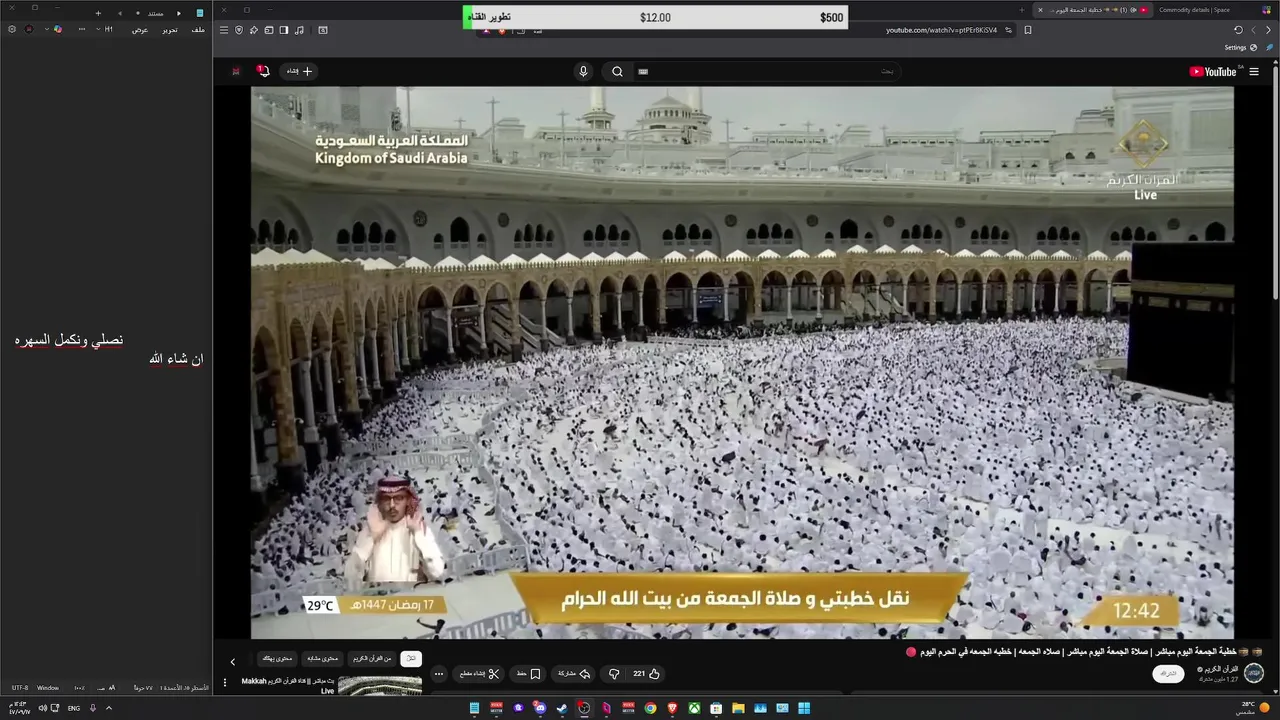Screen dimensions: 1280x720
Task: Click the browser shield icon in toolbar
Action: coord(239,30)
